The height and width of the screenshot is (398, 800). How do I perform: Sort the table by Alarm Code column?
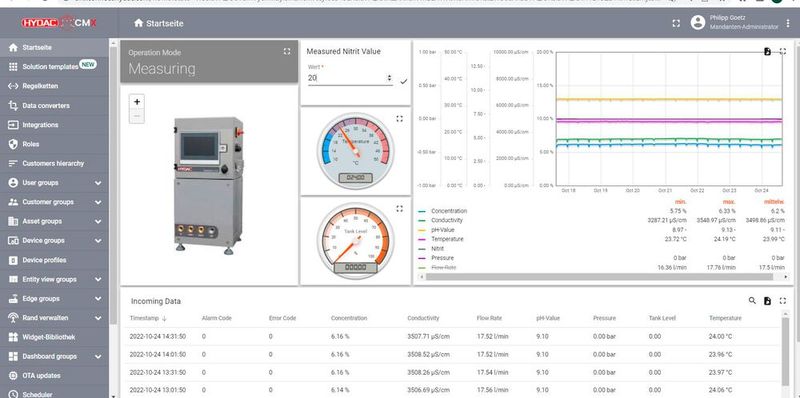(x=216, y=318)
